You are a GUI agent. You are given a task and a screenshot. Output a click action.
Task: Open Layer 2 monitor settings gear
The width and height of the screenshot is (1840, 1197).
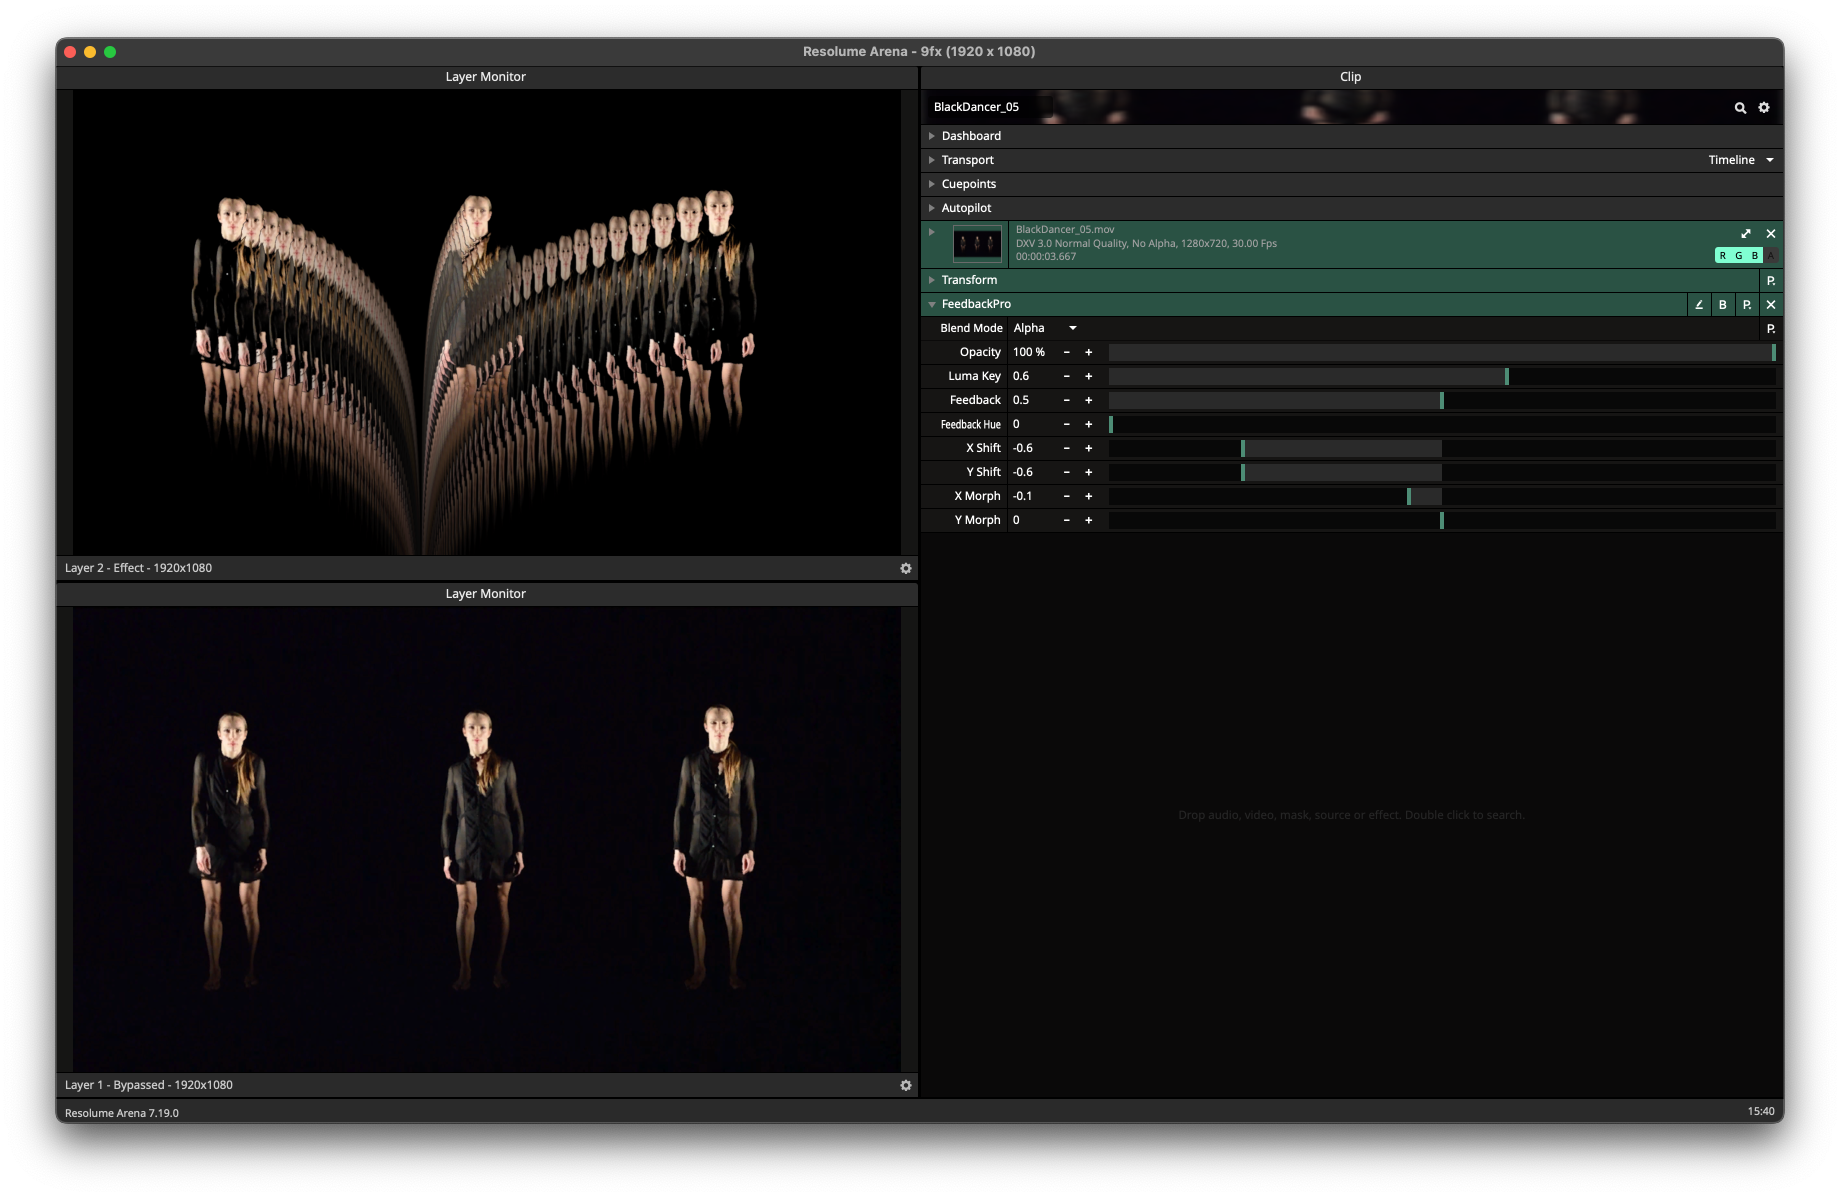[x=906, y=569]
